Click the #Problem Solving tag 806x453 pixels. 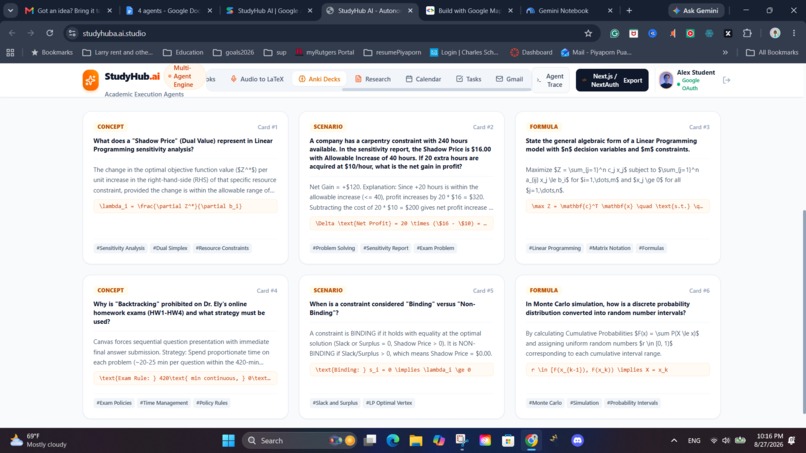click(x=334, y=248)
